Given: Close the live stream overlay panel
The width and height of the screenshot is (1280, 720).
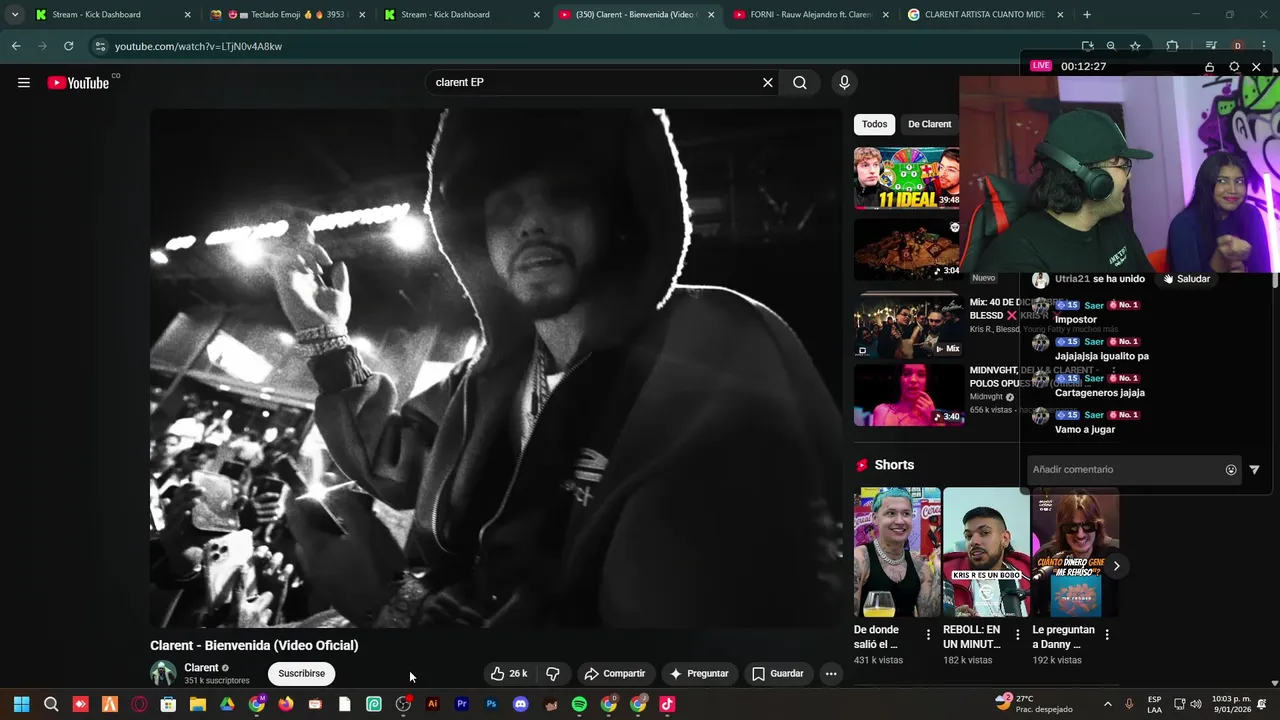Looking at the screenshot, I should pyautogui.click(x=1256, y=67).
